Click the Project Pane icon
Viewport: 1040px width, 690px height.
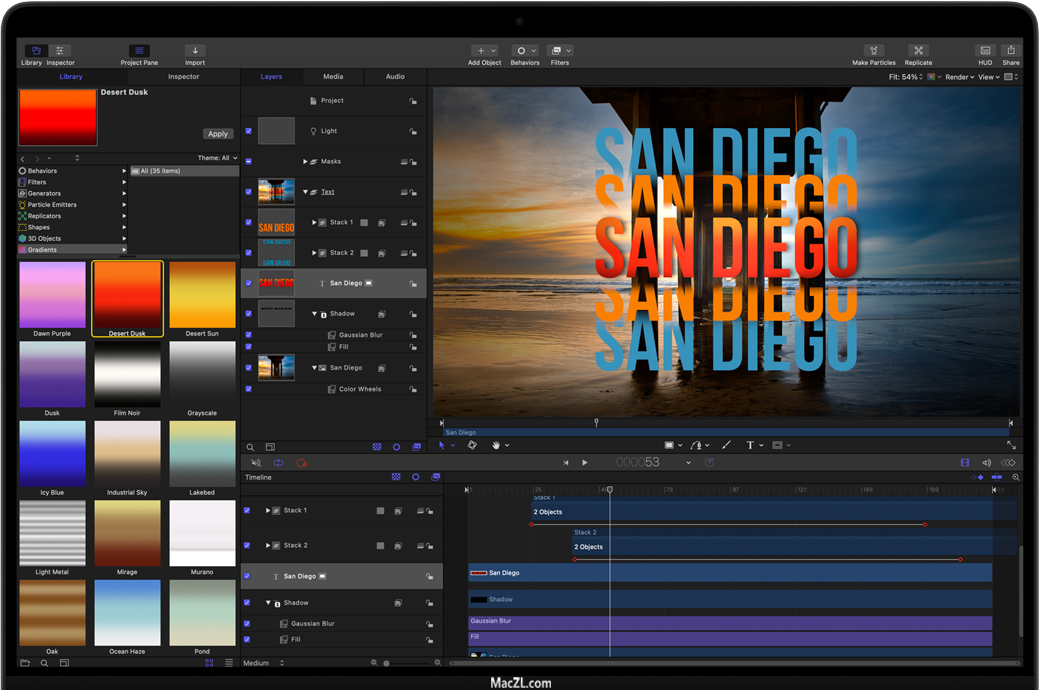pos(139,51)
